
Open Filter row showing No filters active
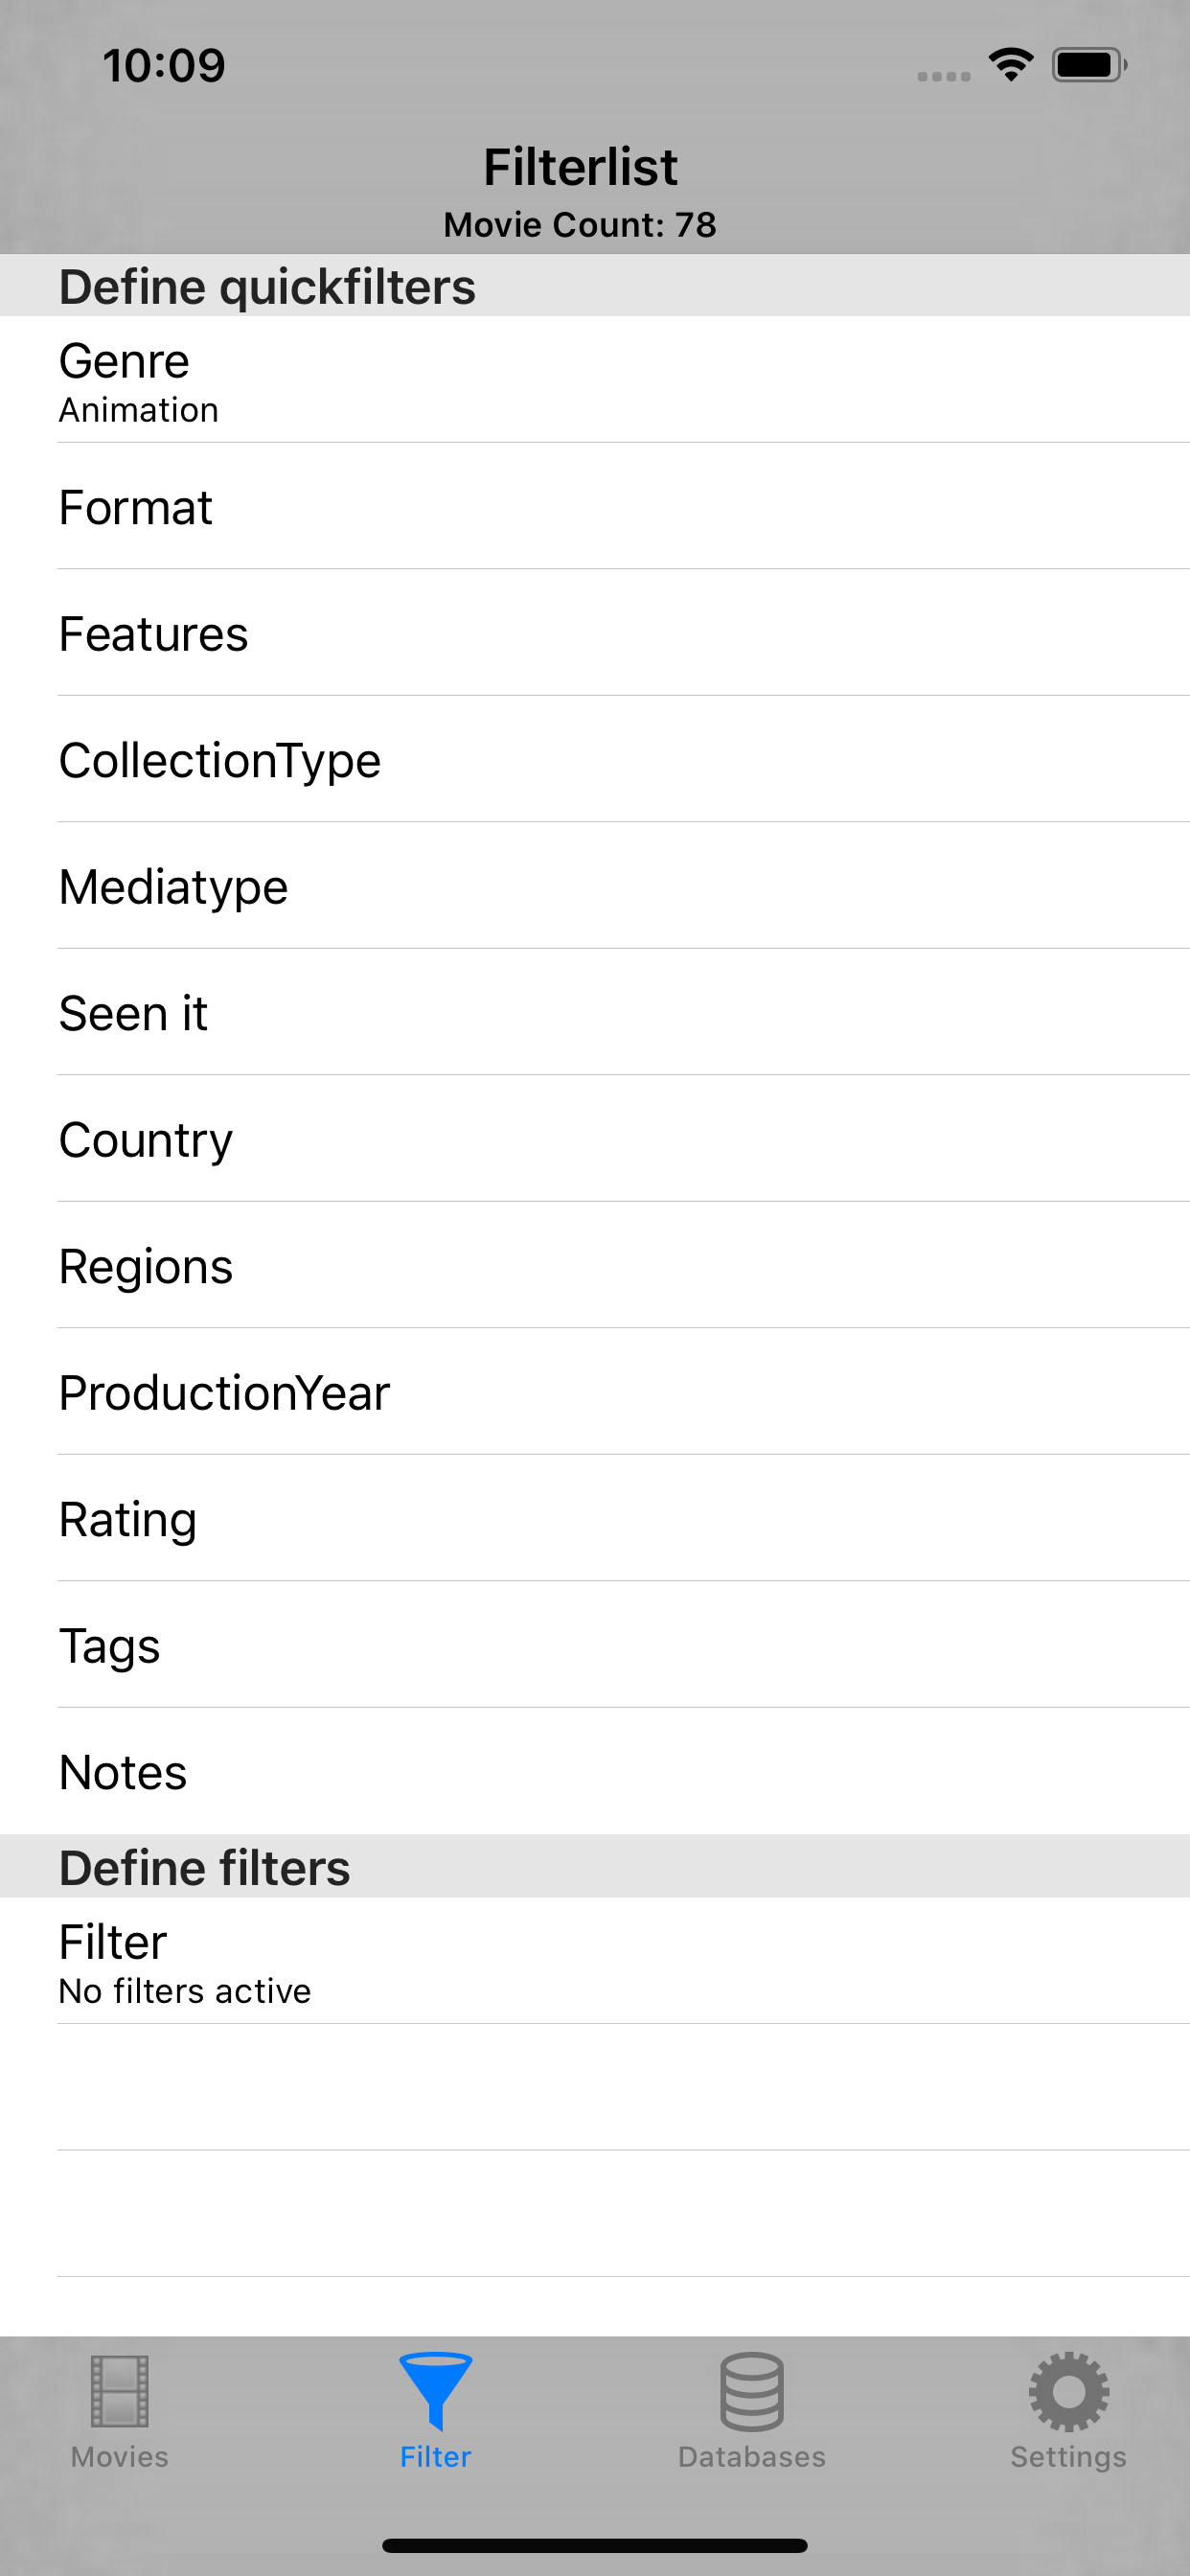[x=595, y=1961]
